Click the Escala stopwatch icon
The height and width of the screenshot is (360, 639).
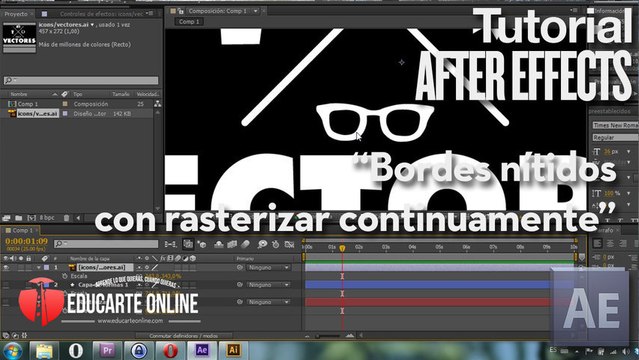point(64,276)
